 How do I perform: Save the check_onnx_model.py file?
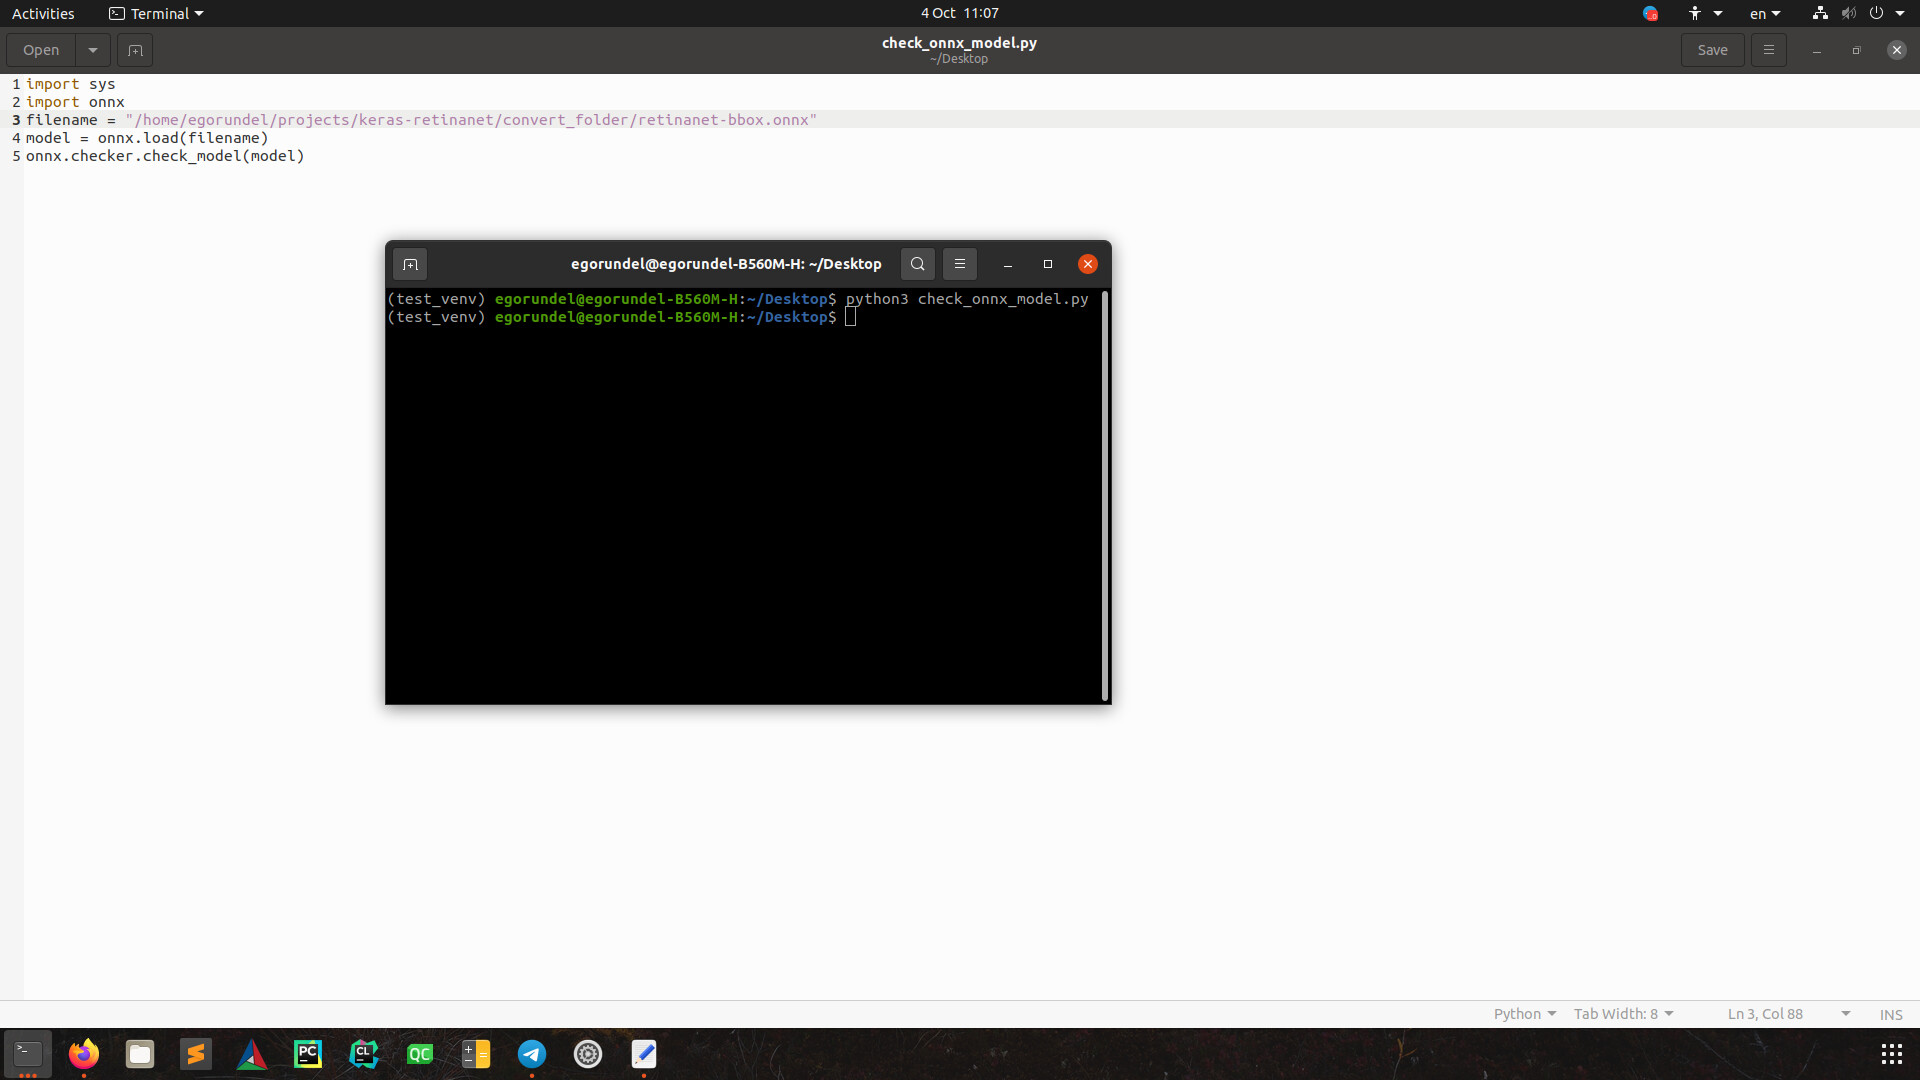pos(1712,49)
